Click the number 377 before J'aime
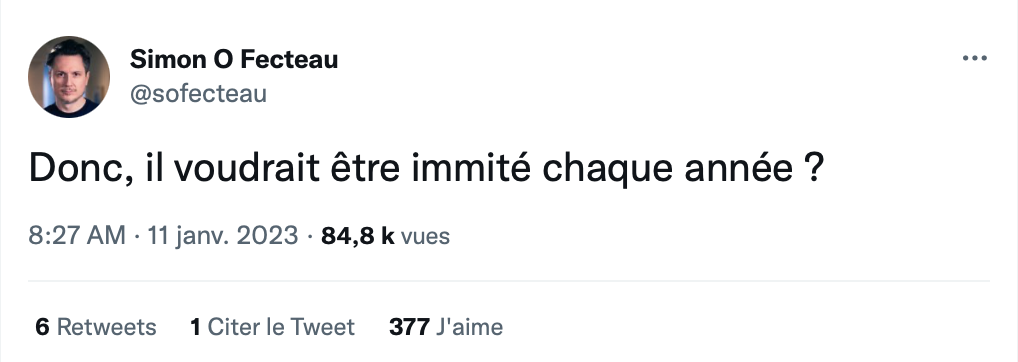The image size is (1018, 362). coord(409,326)
